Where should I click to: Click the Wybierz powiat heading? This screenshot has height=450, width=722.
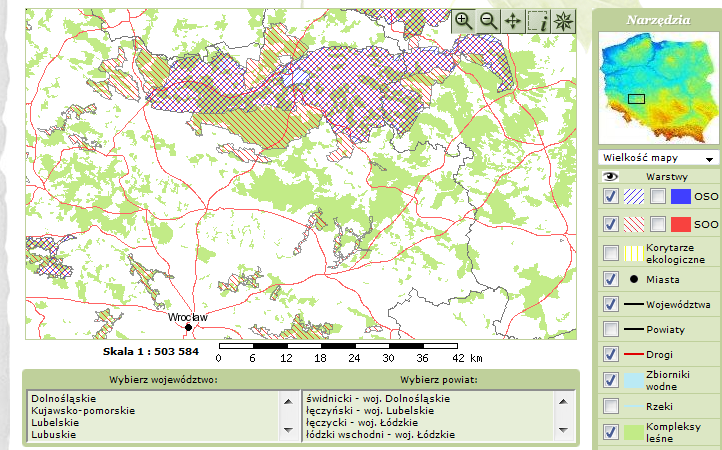point(439,380)
